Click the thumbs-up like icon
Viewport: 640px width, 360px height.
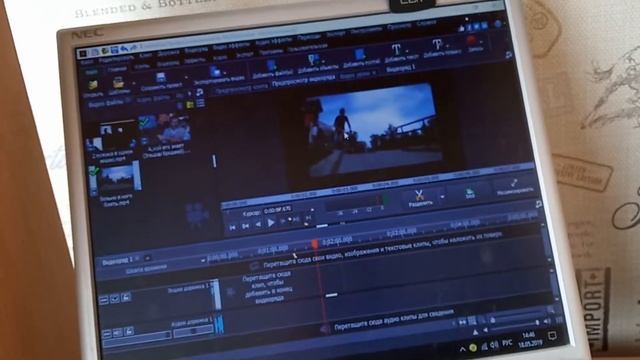[461, 29]
